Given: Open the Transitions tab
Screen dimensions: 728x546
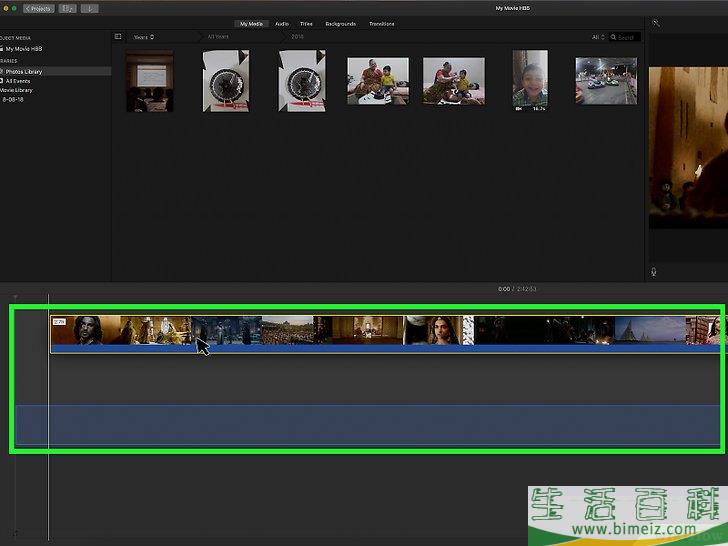Looking at the screenshot, I should click(x=382, y=24).
